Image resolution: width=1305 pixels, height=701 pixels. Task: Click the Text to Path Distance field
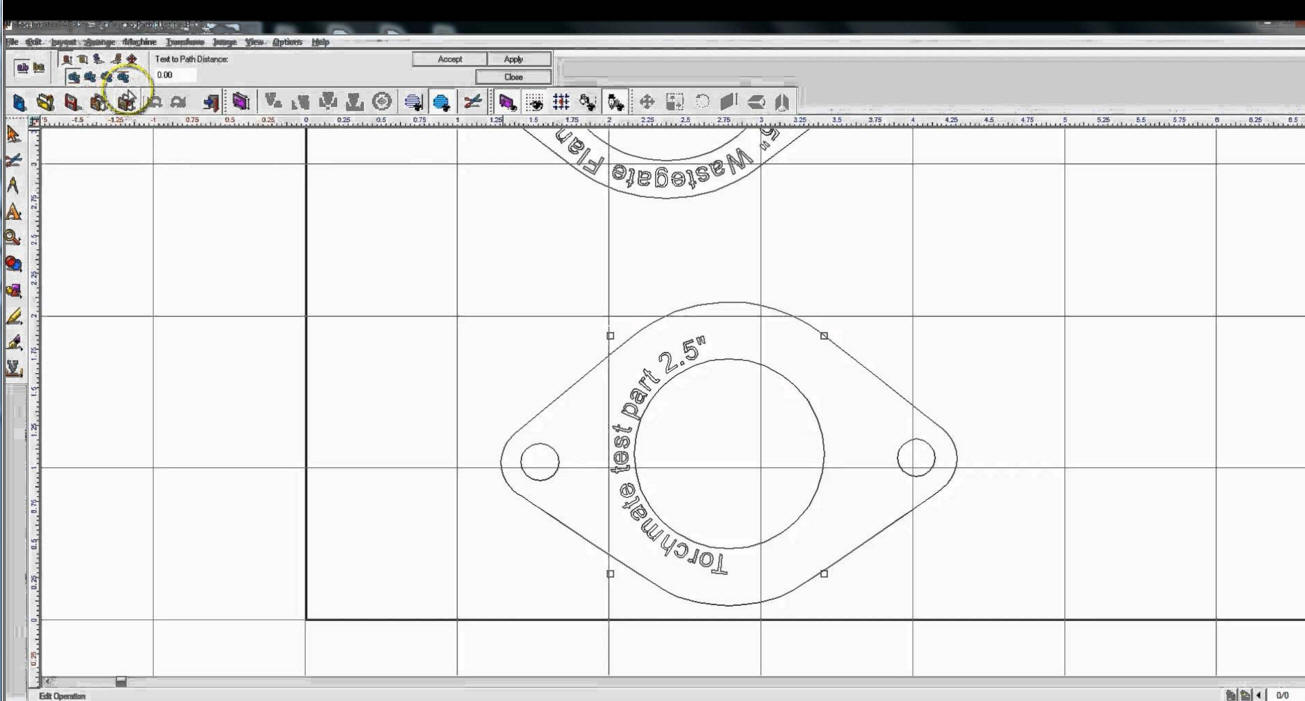pyautogui.click(x=175, y=75)
